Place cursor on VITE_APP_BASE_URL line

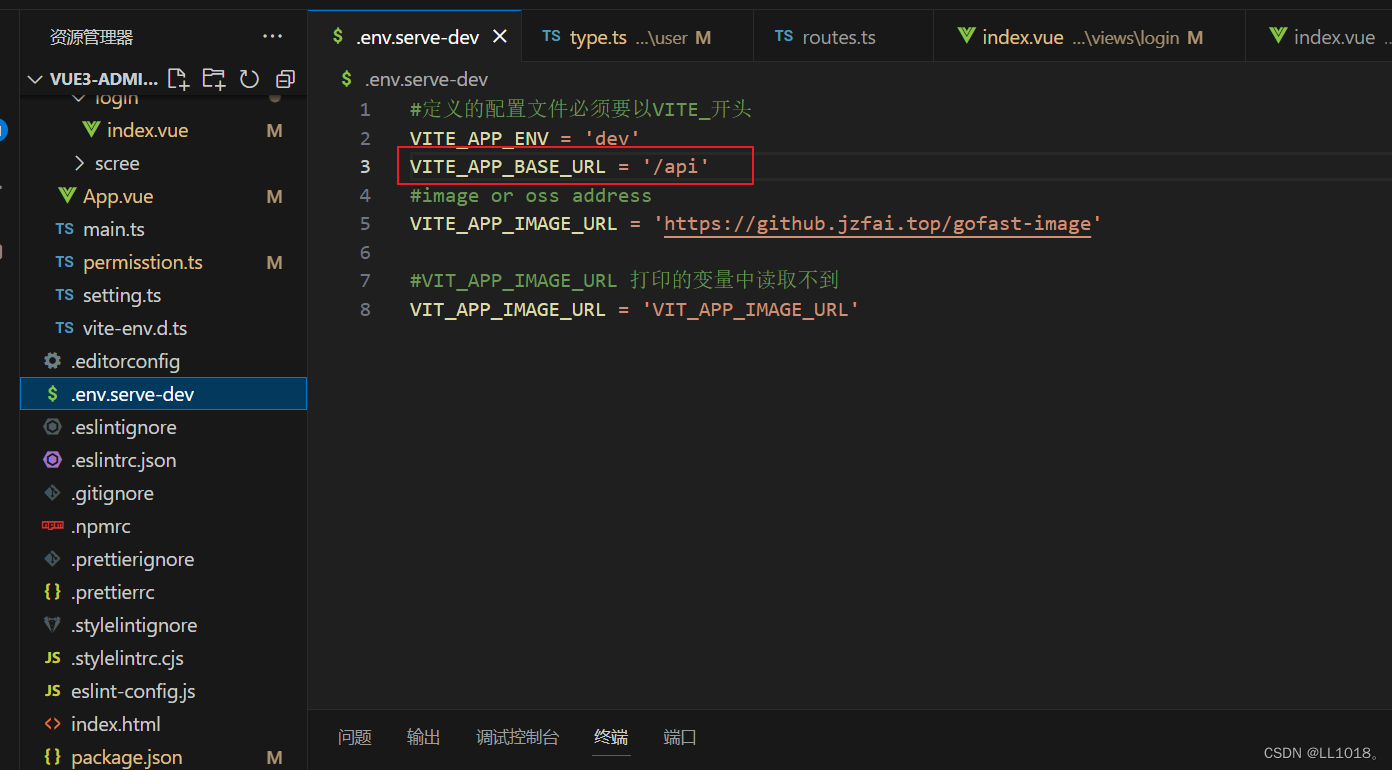click(x=559, y=166)
